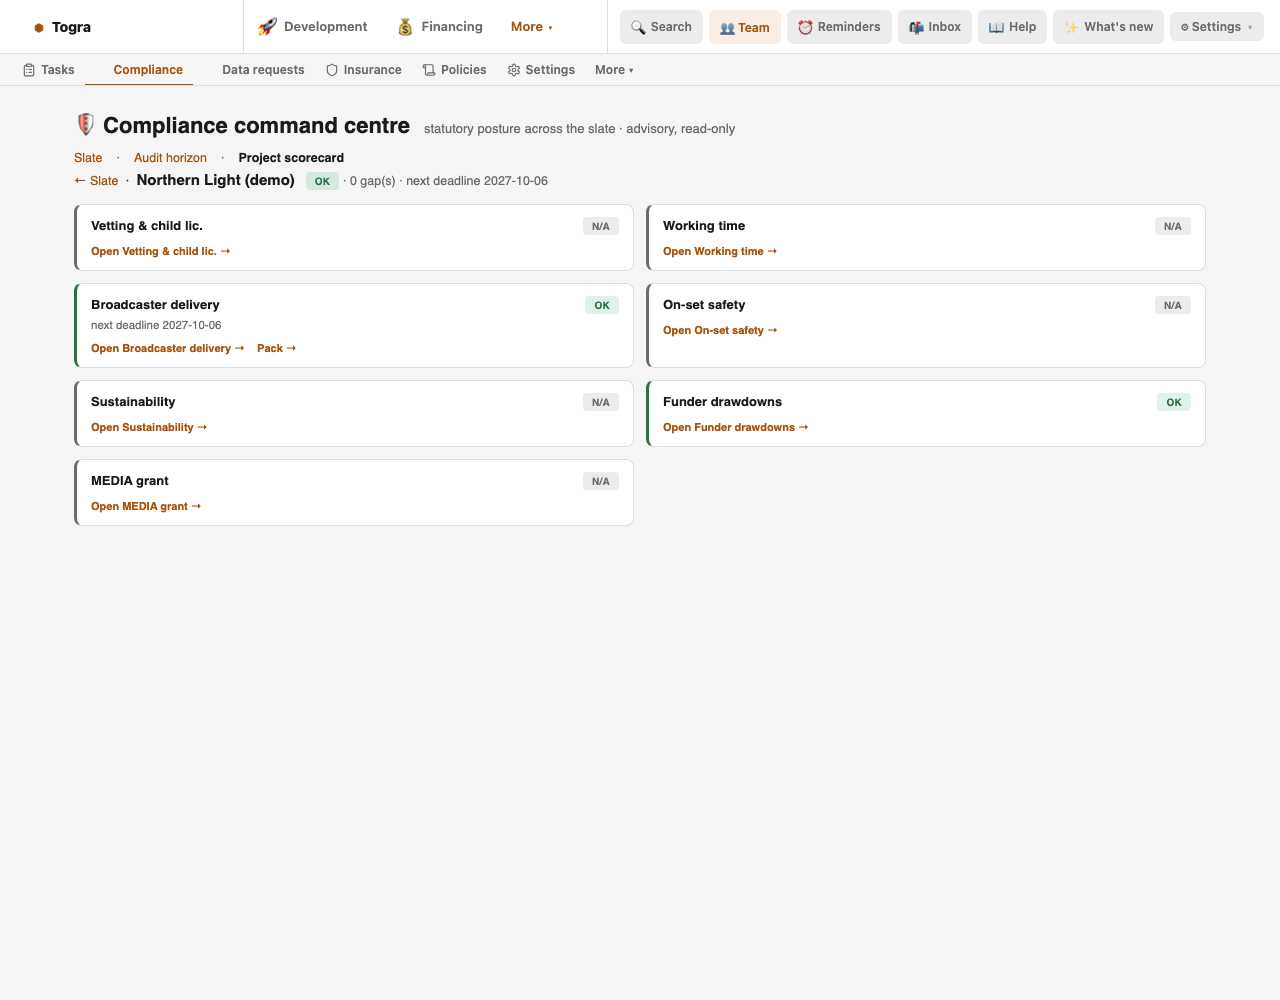Expand the sub-navigation More menu
This screenshot has height=1000, width=1280.
click(614, 70)
